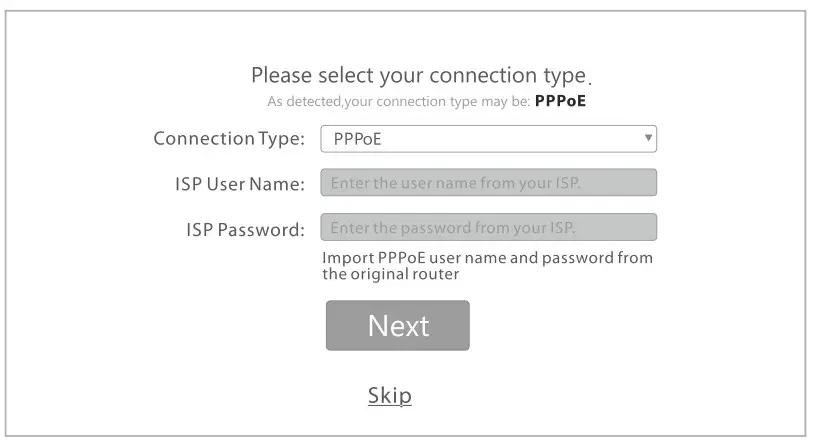
Task: Click 'the original router' link text
Action: point(390,273)
